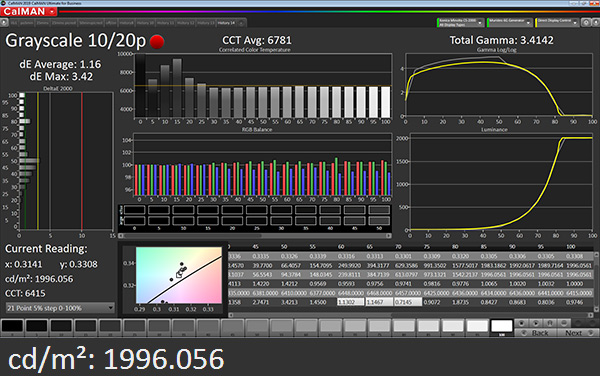This screenshot has width=600, height=376.
Task: Click the fourth measurement control icon above Next
Action: click(563, 323)
